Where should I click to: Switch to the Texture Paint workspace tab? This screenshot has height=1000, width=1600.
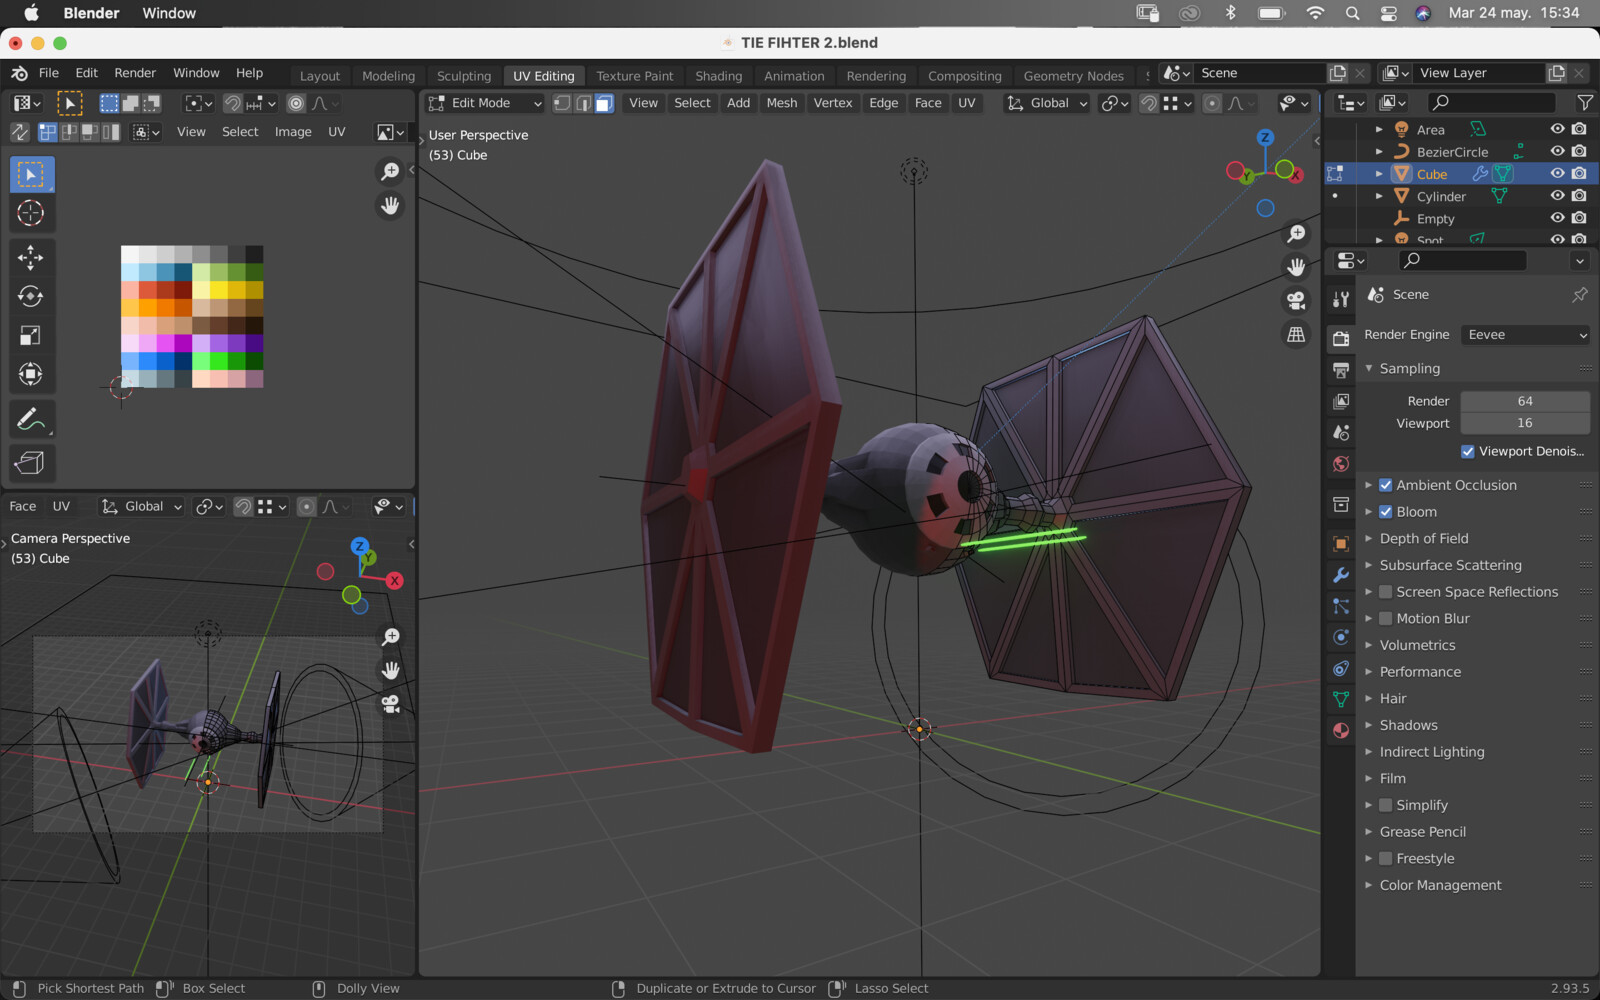click(635, 76)
